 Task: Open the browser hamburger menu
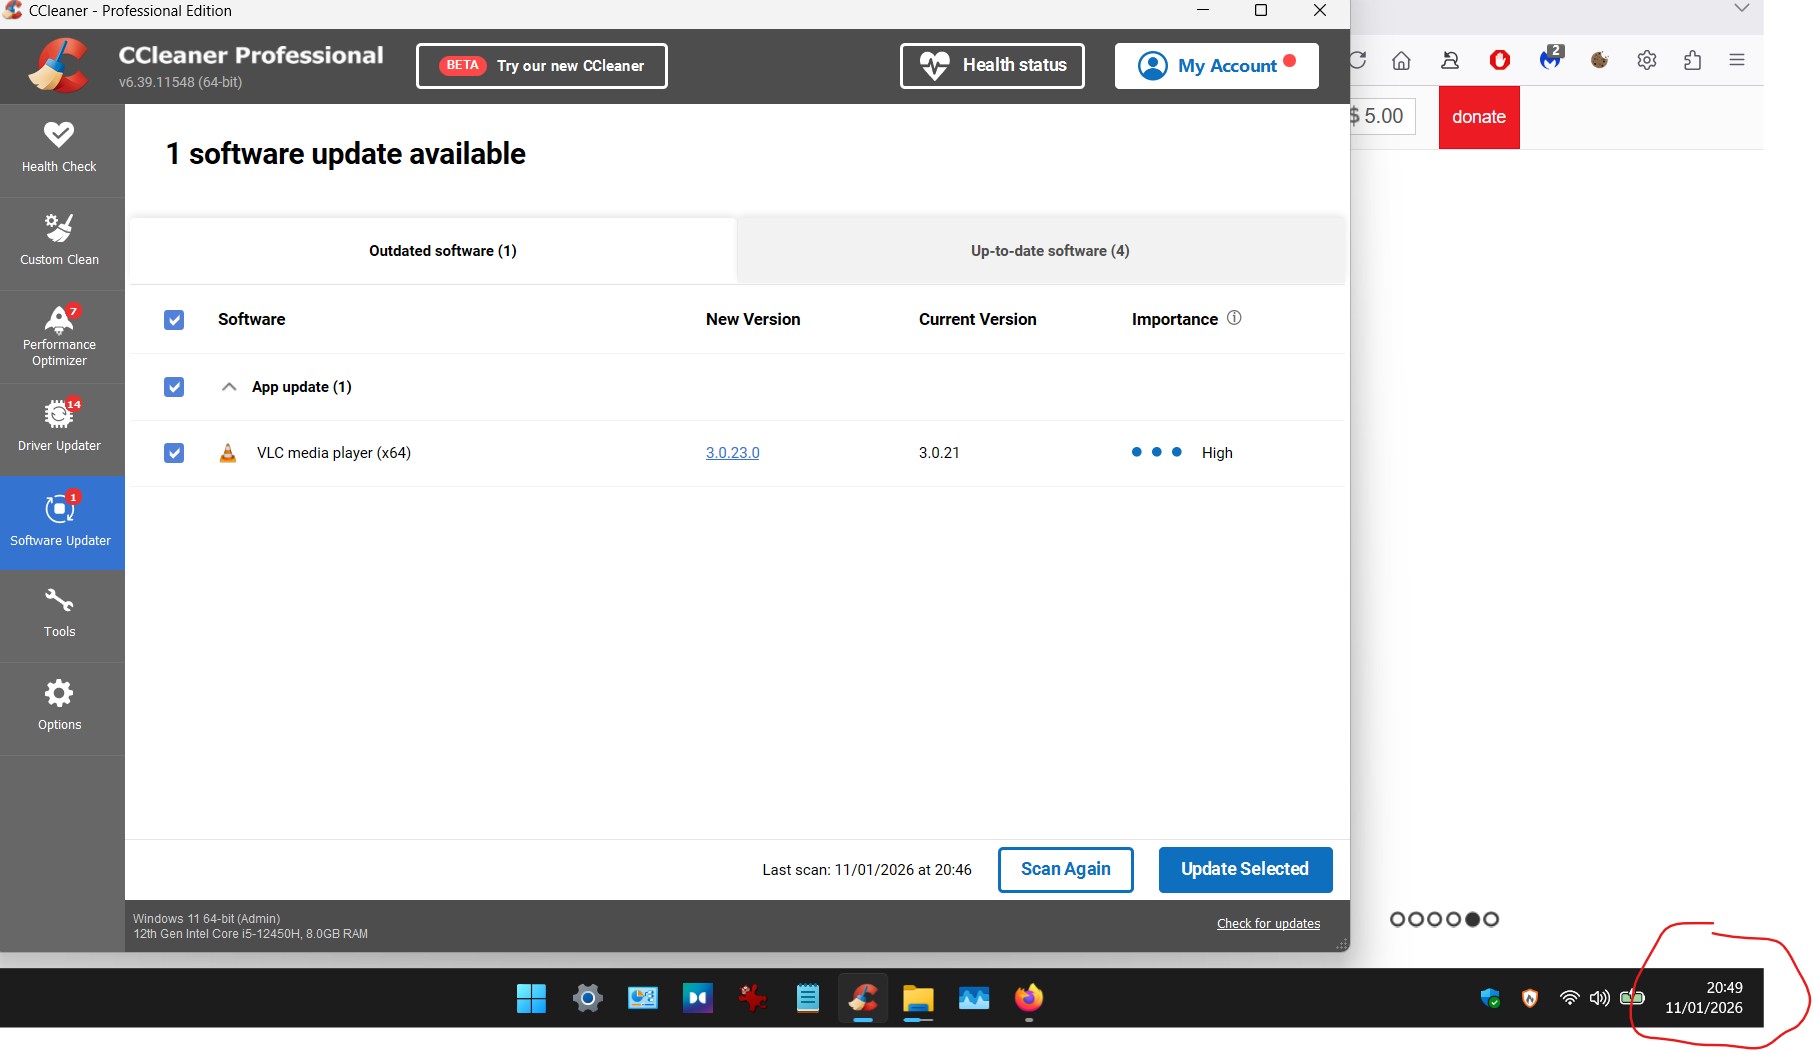pos(1736,60)
